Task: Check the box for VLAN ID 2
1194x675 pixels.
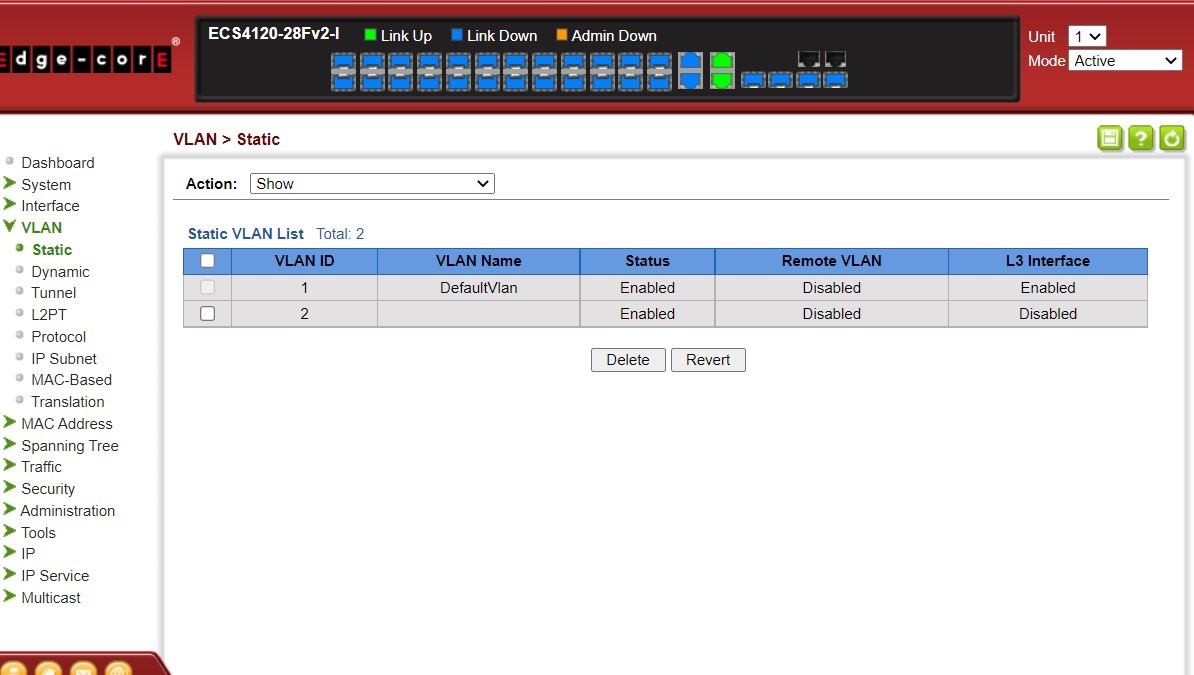Action: [207, 313]
